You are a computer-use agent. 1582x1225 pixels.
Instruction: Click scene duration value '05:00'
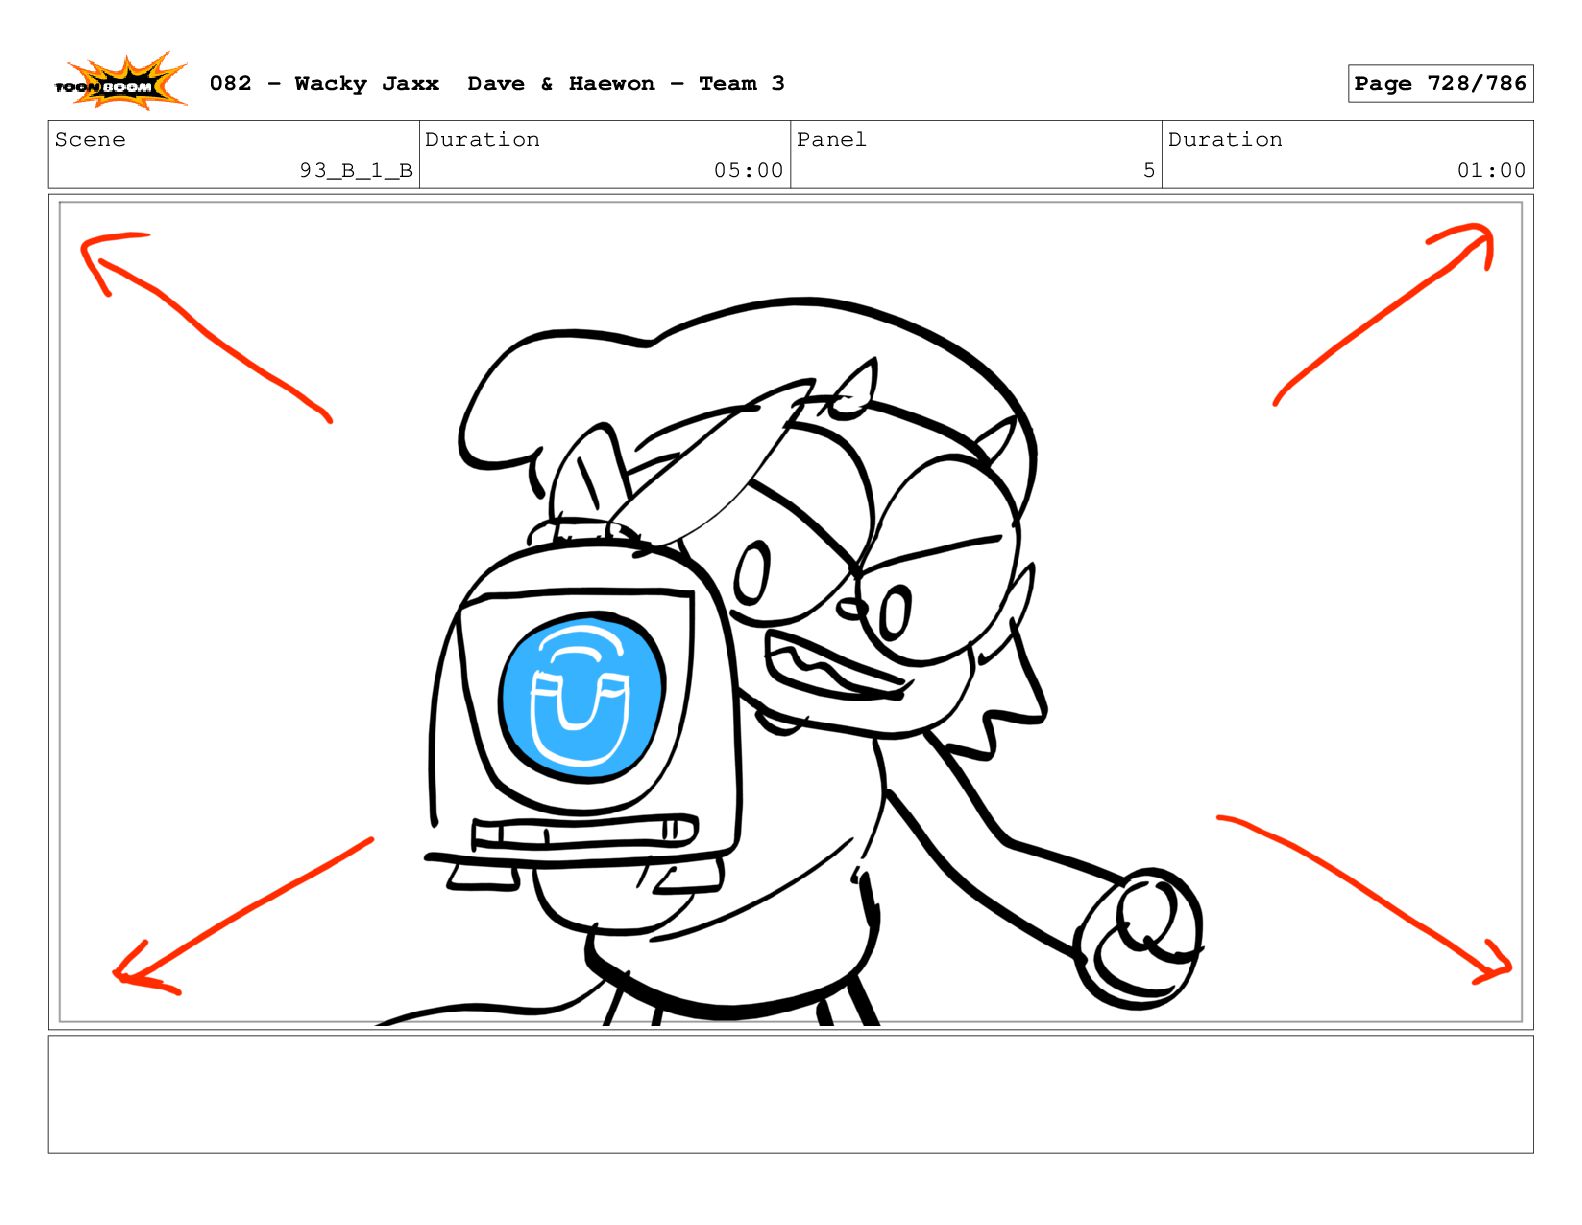[748, 171]
